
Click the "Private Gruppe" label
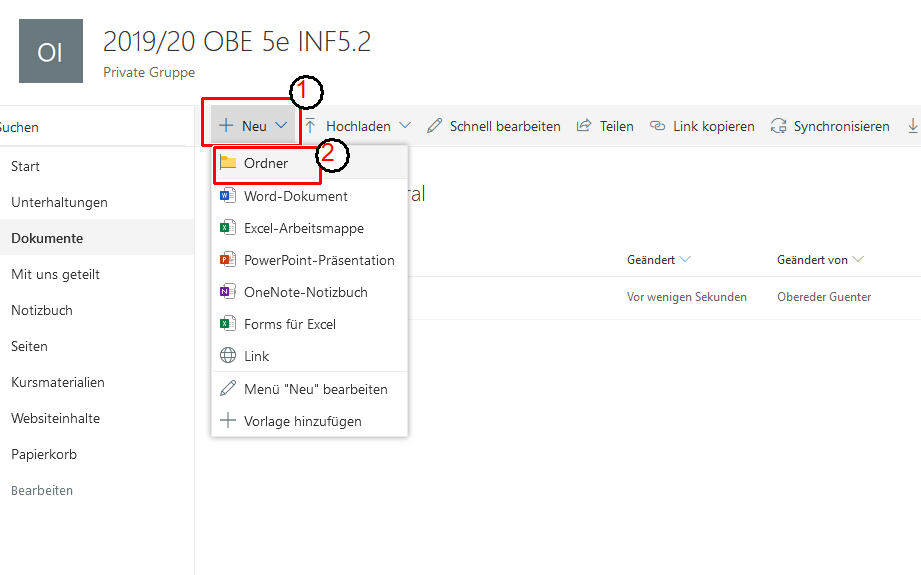pyautogui.click(x=149, y=72)
